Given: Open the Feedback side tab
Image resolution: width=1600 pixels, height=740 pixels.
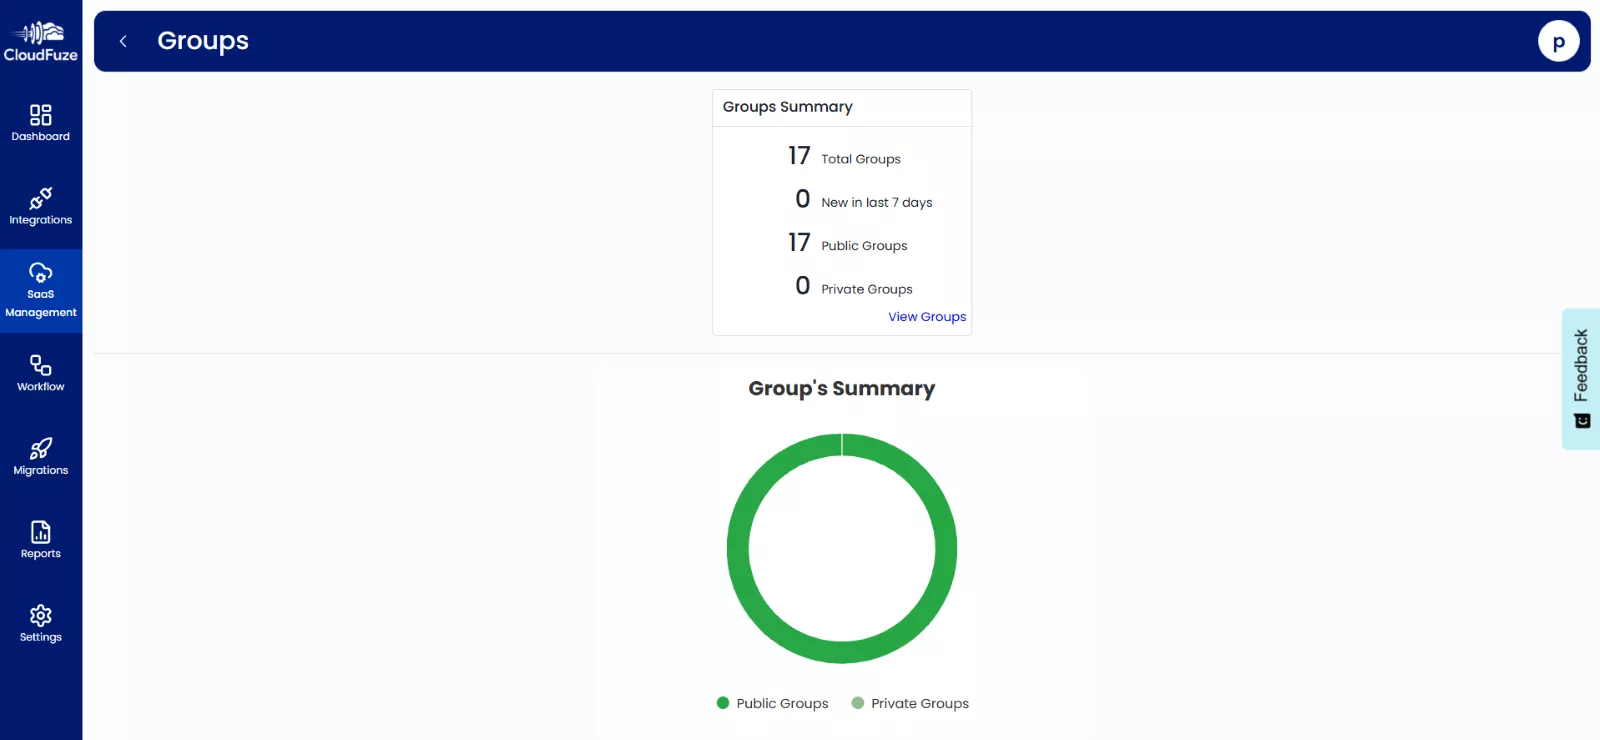Looking at the screenshot, I should (1581, 379).
